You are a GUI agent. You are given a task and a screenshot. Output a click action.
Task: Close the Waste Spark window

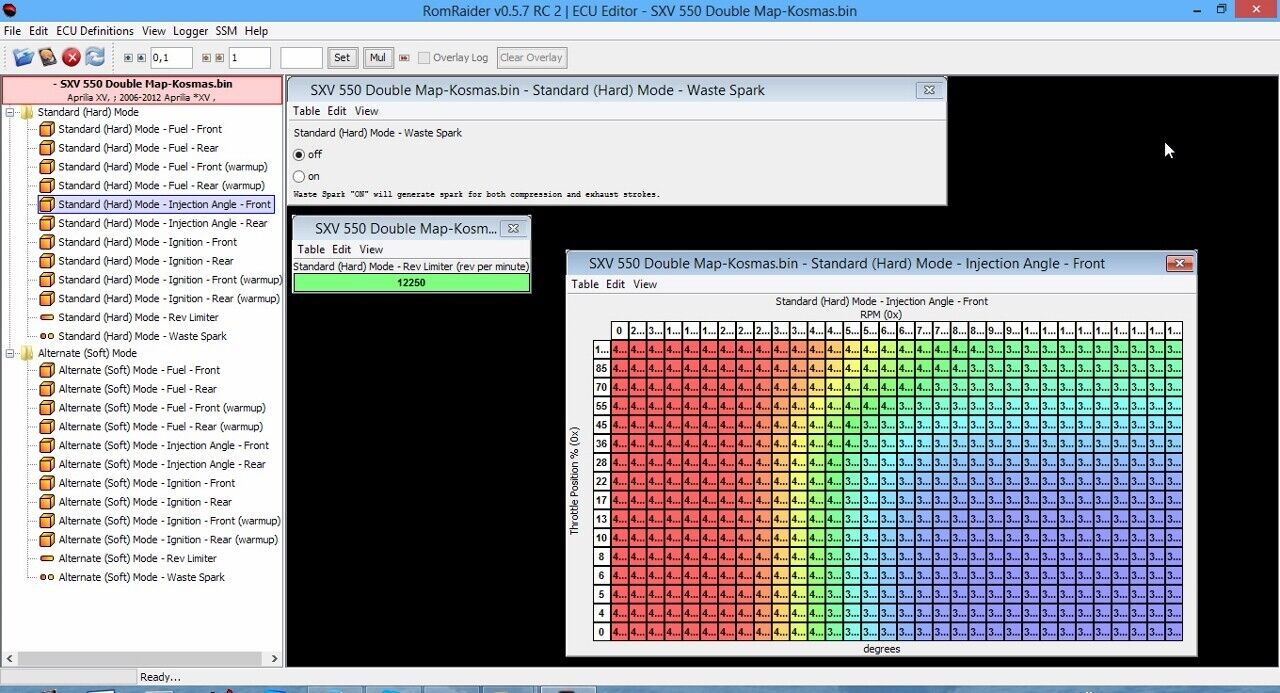929,90
